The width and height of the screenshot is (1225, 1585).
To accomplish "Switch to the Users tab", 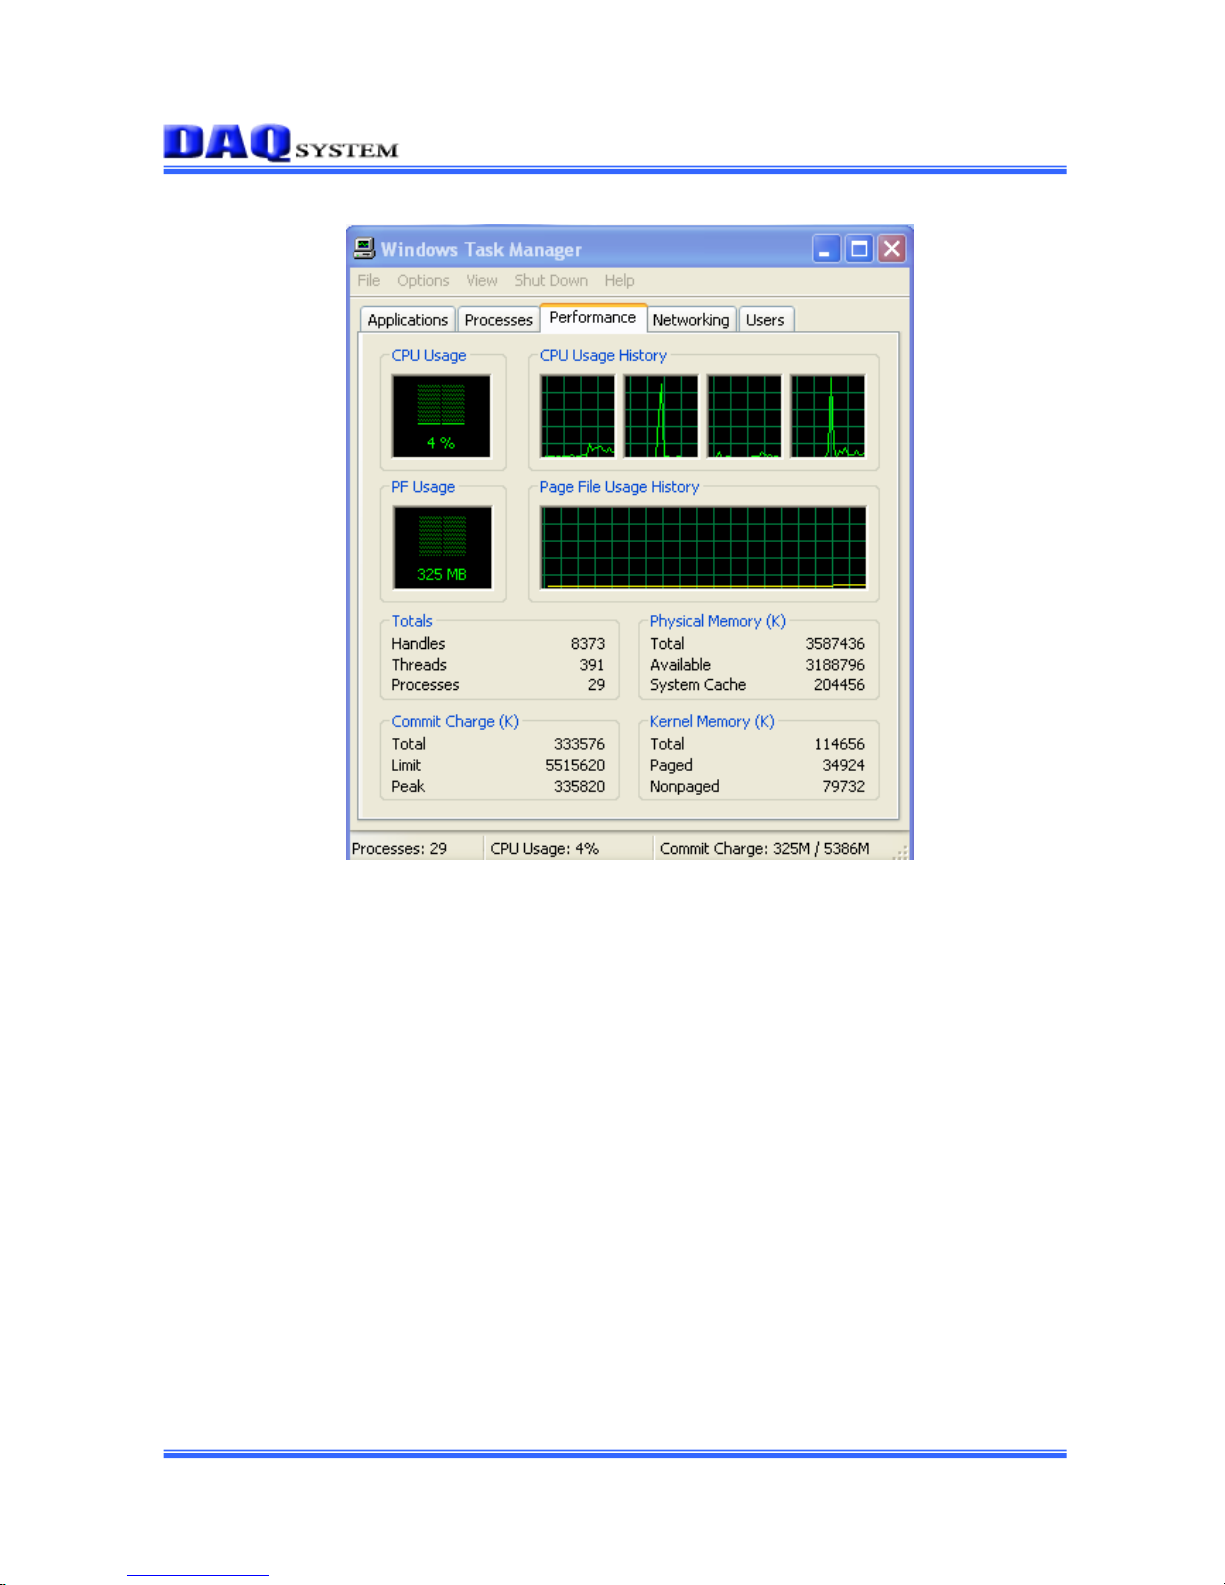I will point(765,320).
